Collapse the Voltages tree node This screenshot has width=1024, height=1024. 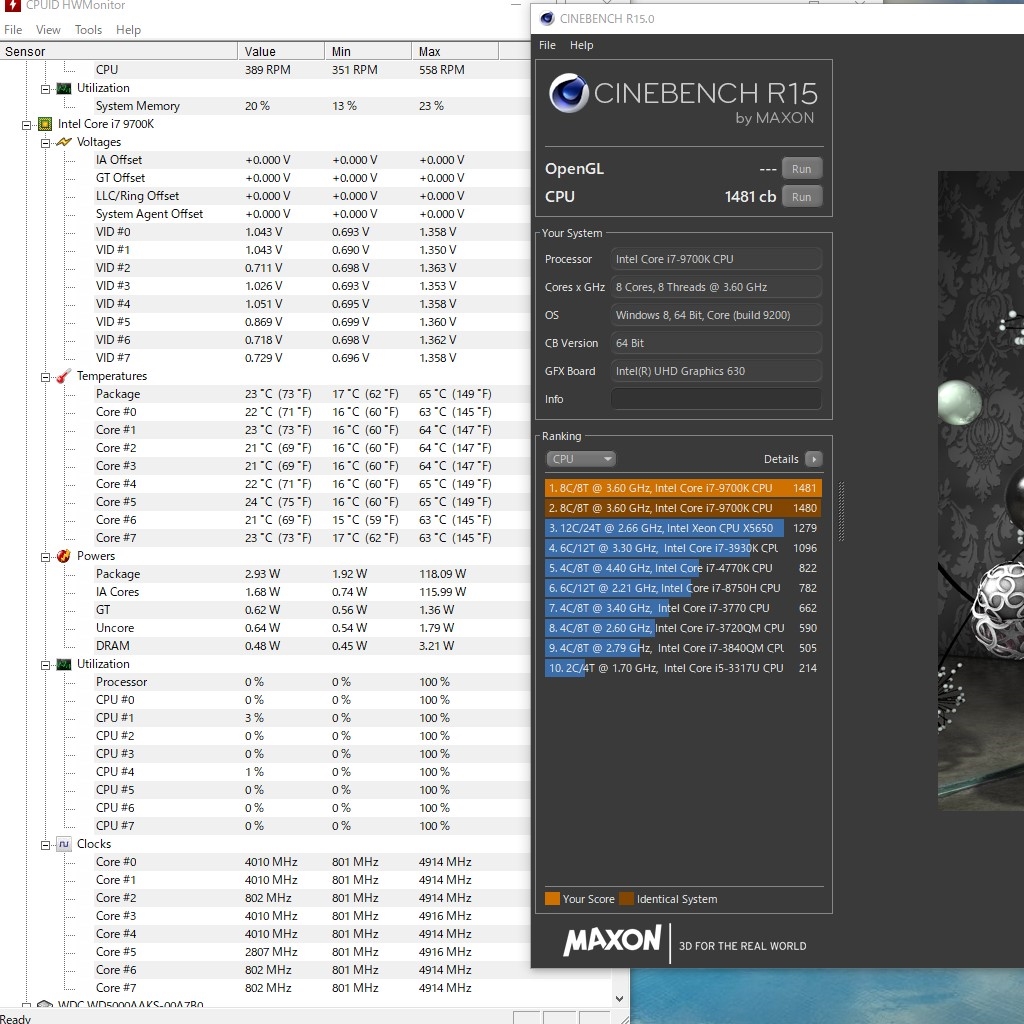tap(45, 142)
